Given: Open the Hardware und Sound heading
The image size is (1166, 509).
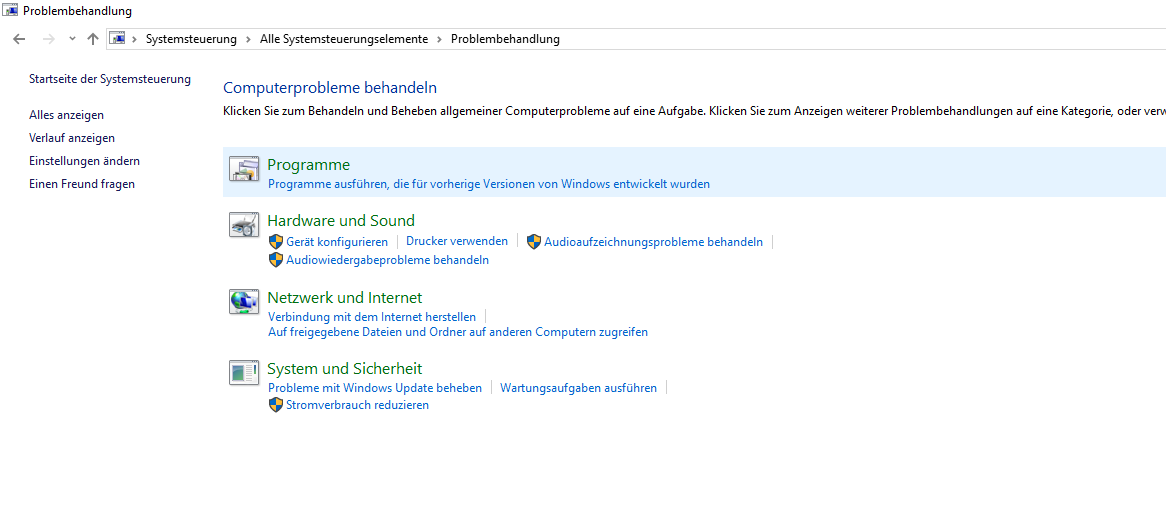Looking at the screenshot, I should coord(341,220).
